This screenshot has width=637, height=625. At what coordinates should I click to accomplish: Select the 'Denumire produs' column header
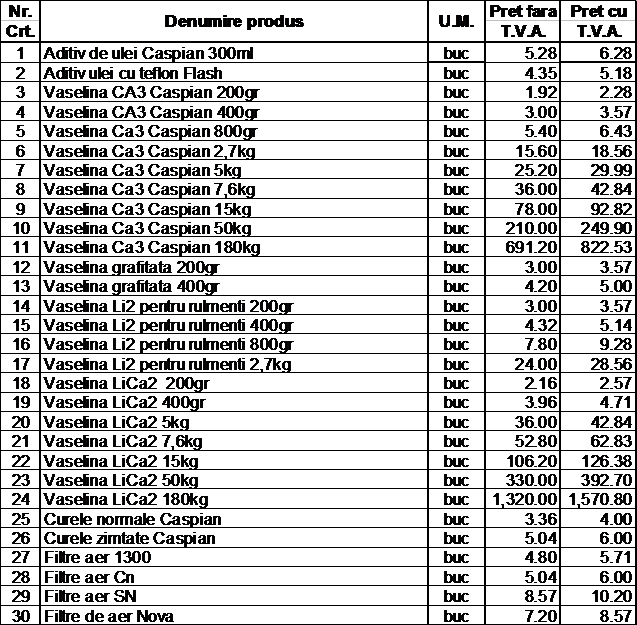point(234,21)
